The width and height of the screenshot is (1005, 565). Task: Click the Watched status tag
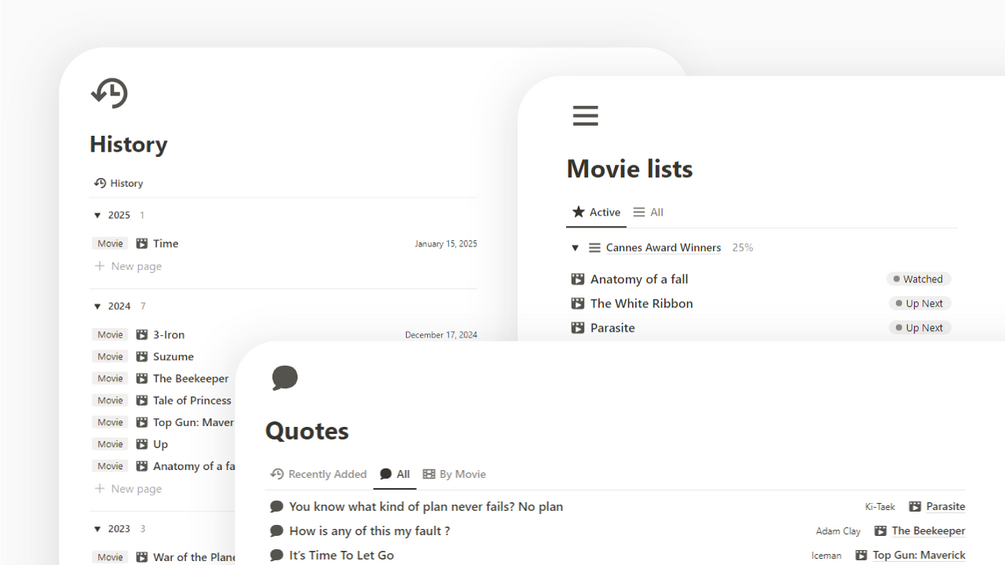click(918, 279)
